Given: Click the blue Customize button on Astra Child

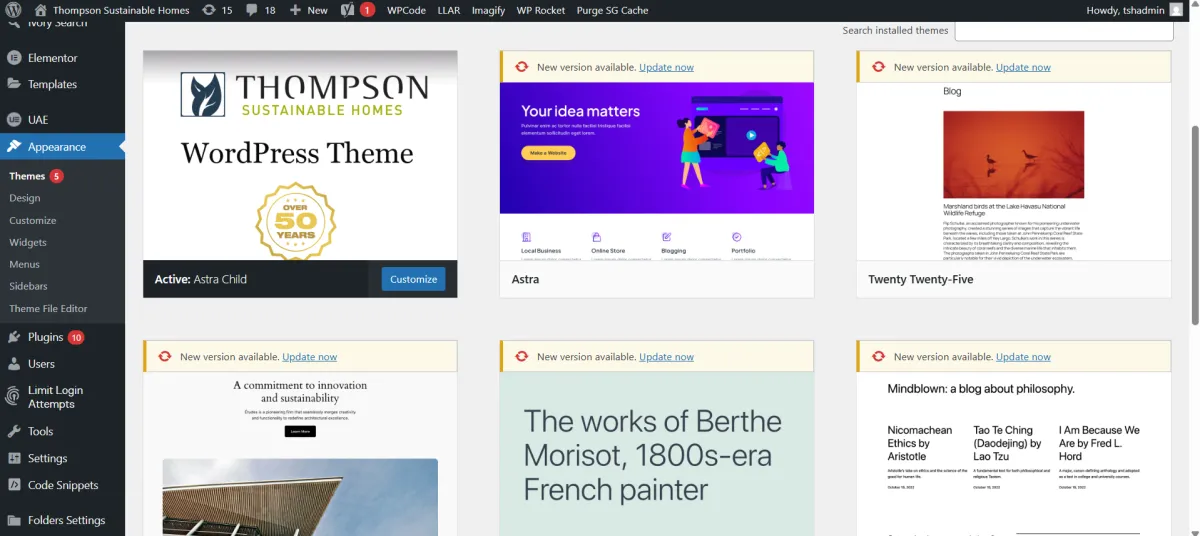Looking at the screenshot, I should coord(414,279).
